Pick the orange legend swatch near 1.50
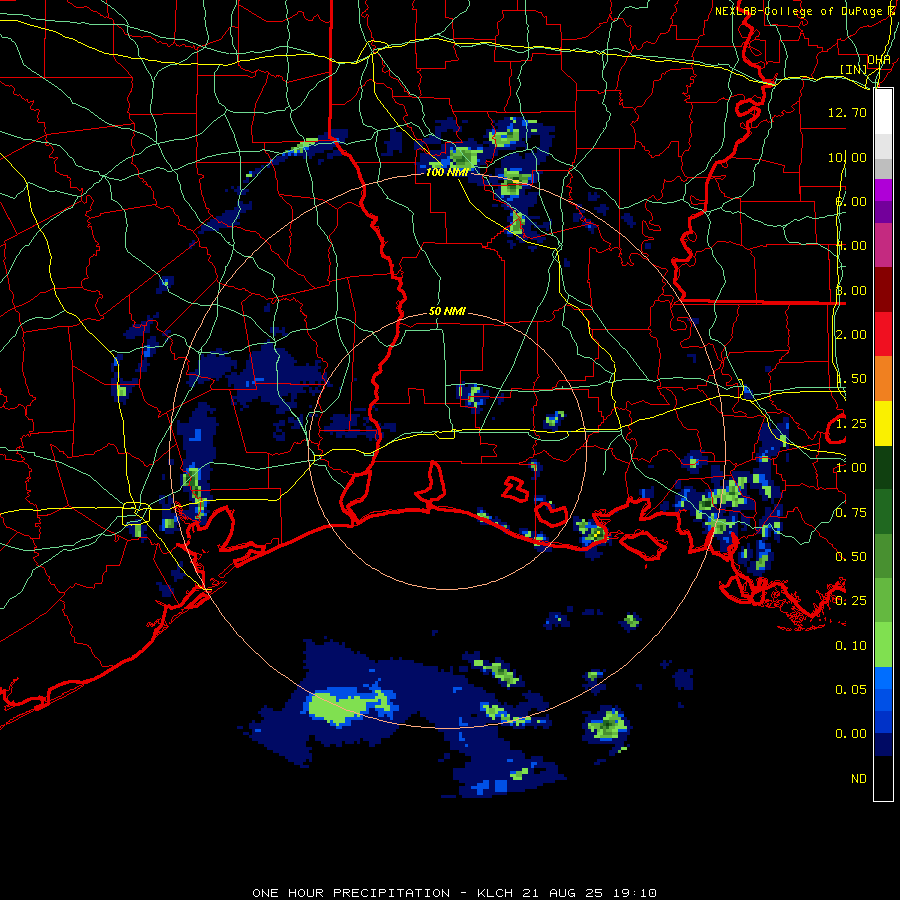The height and width of the screenshot is (900, 900). pos(883,378)
